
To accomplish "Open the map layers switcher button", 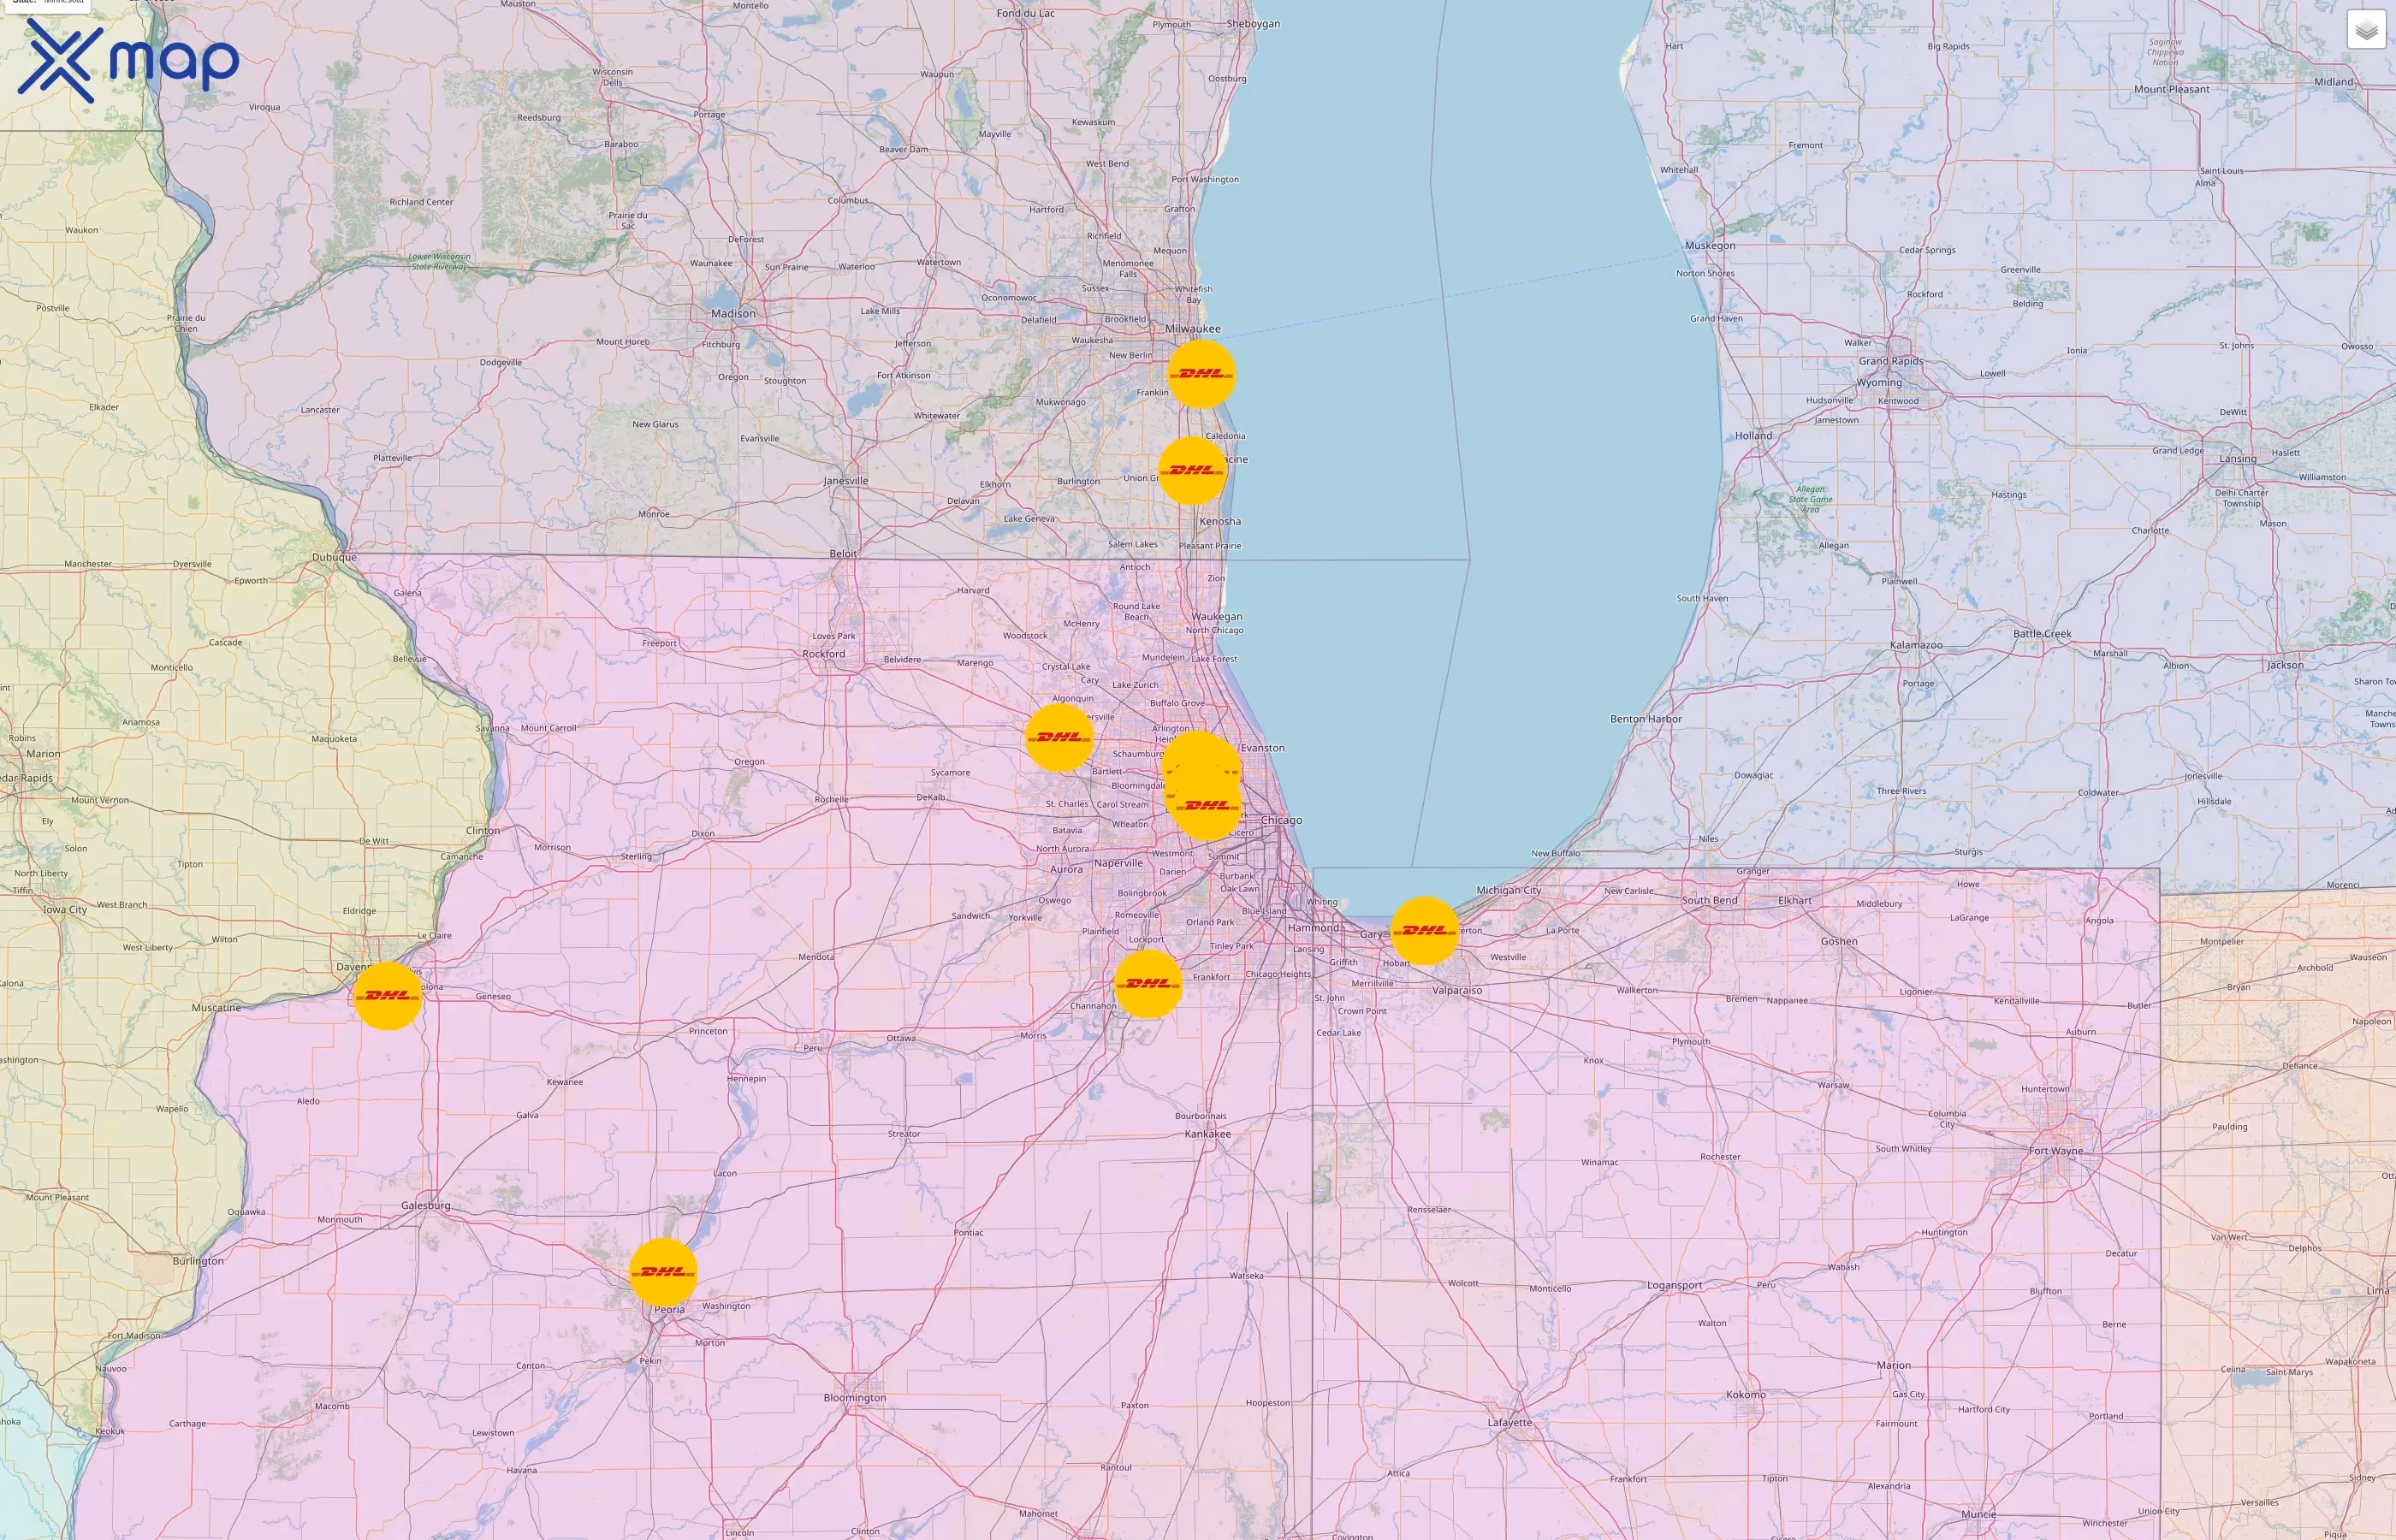I will tap(2366, 30).
